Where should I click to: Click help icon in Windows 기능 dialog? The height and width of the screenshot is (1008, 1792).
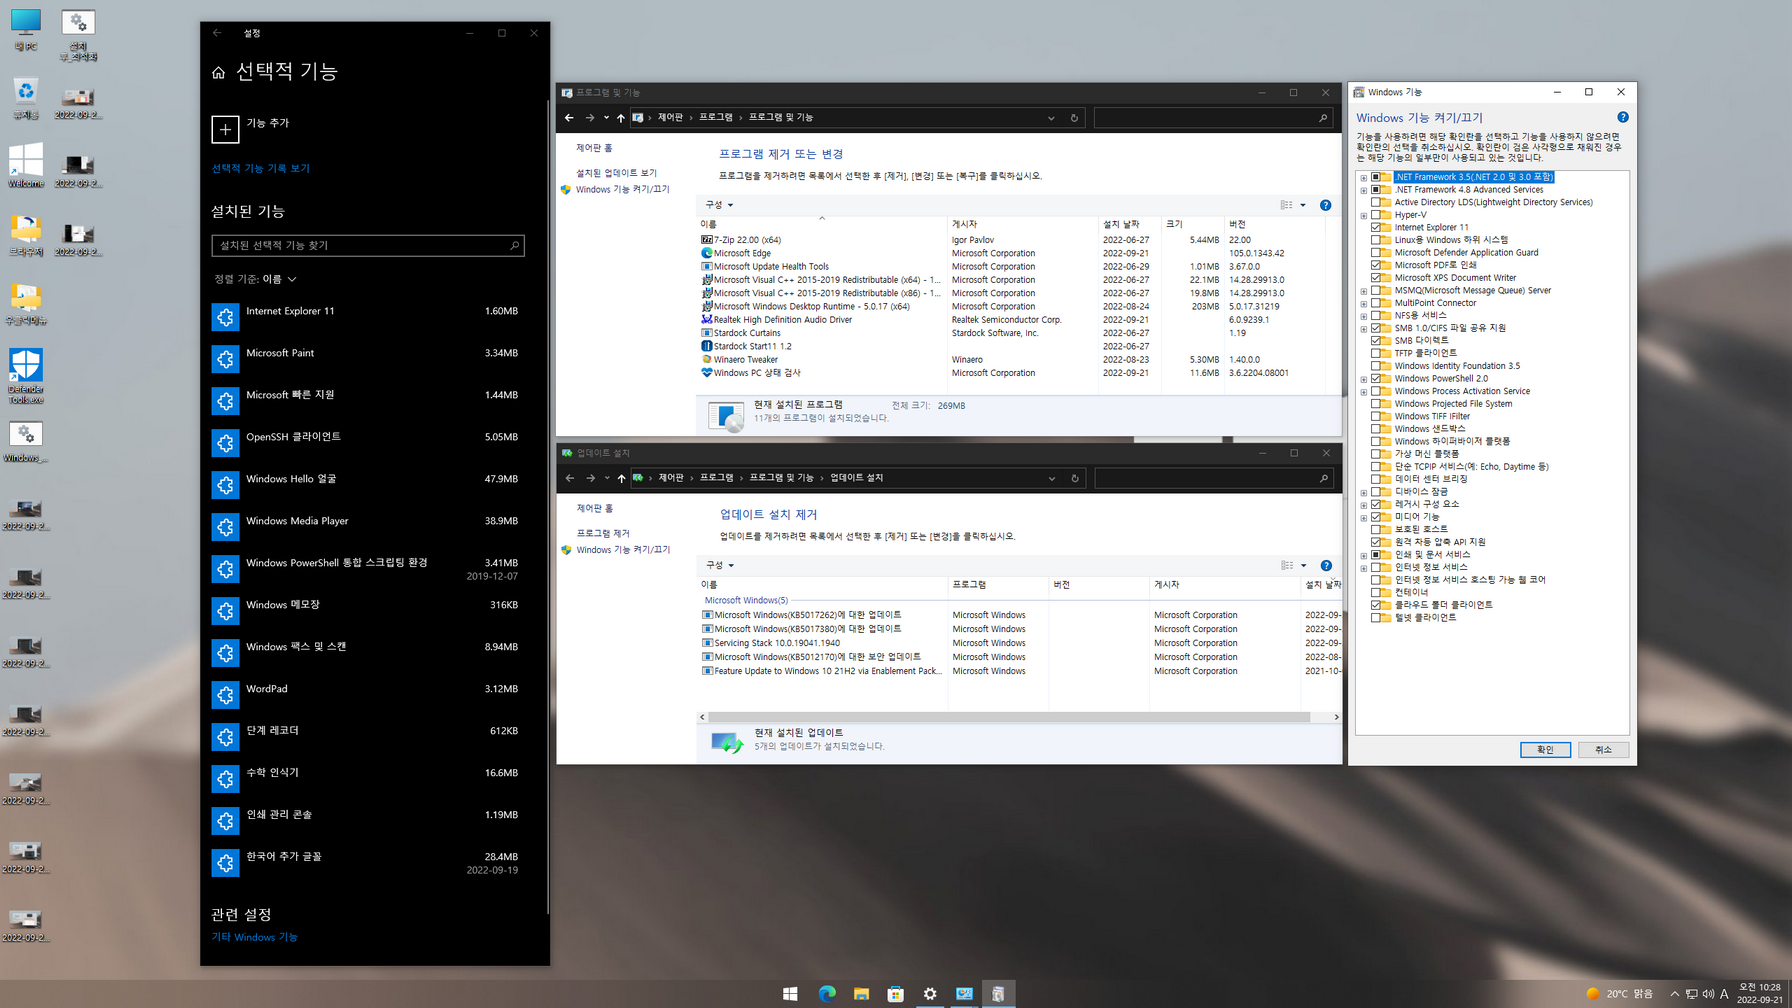(1622, 117)
